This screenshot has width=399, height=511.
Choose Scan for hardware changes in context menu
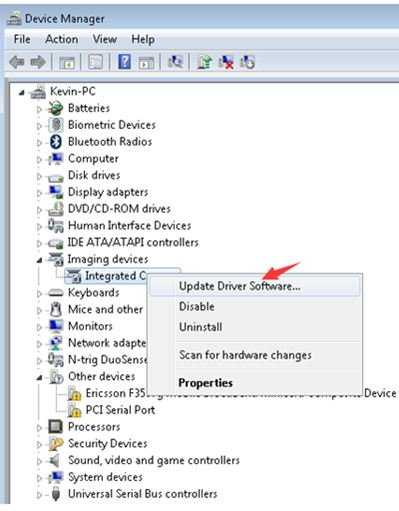click(255, 355)
